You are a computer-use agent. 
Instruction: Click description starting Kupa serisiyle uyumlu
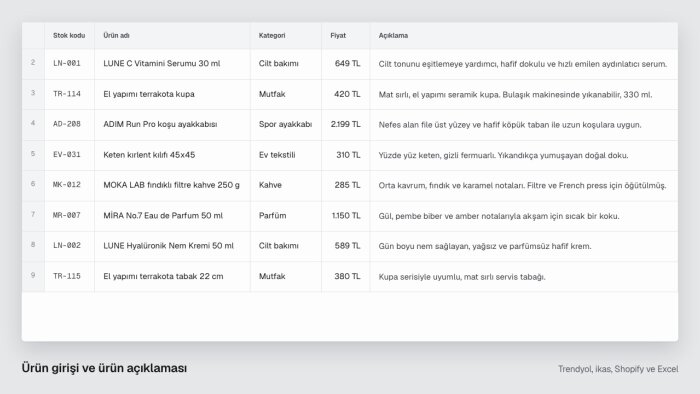point(524,276)
